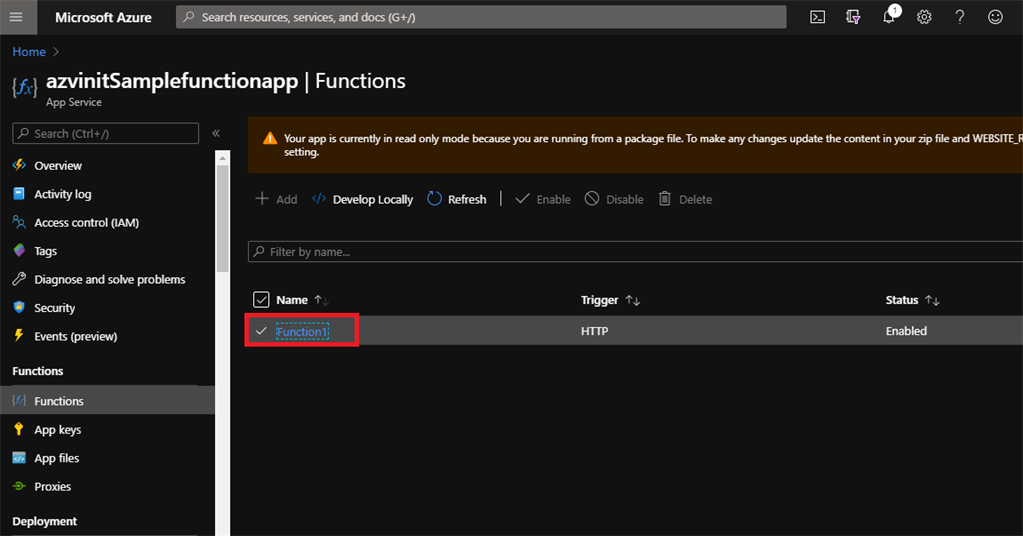Click the Trigger column header
Screen dimensions: 1023x536
600,300
